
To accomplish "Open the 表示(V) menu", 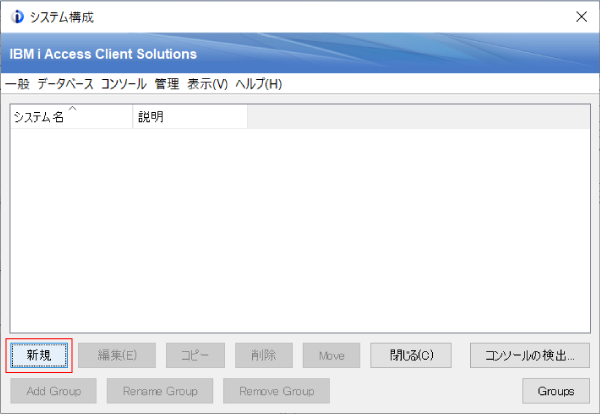I will 207,84.
